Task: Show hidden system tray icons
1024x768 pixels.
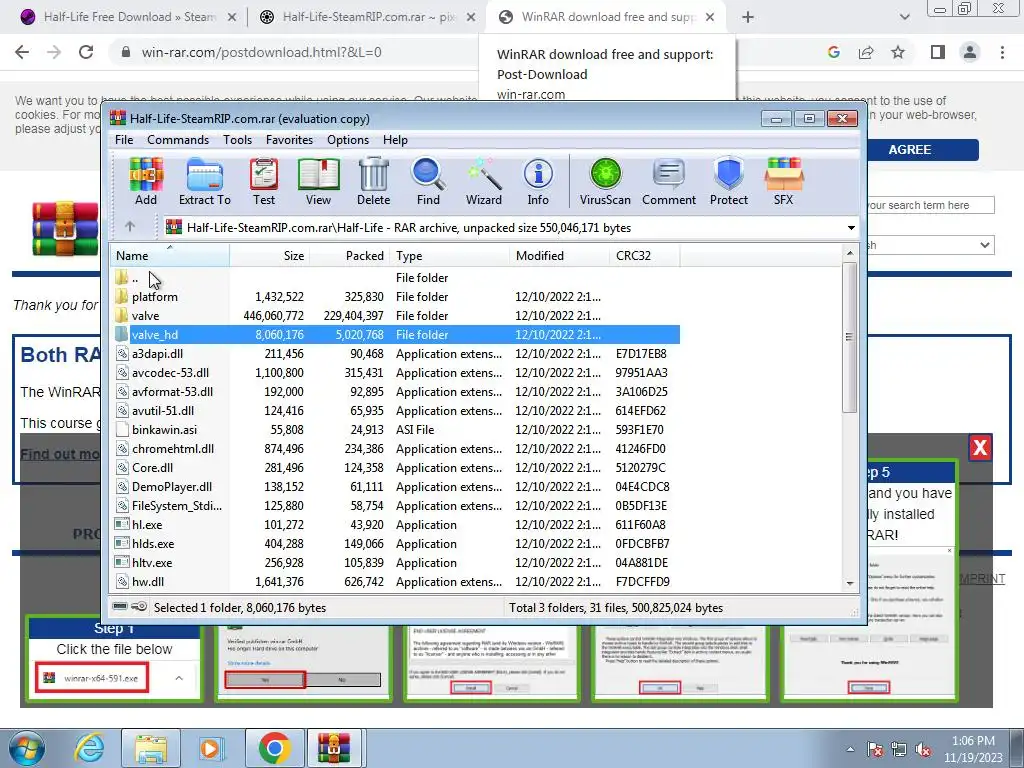Action: (850, 749)
